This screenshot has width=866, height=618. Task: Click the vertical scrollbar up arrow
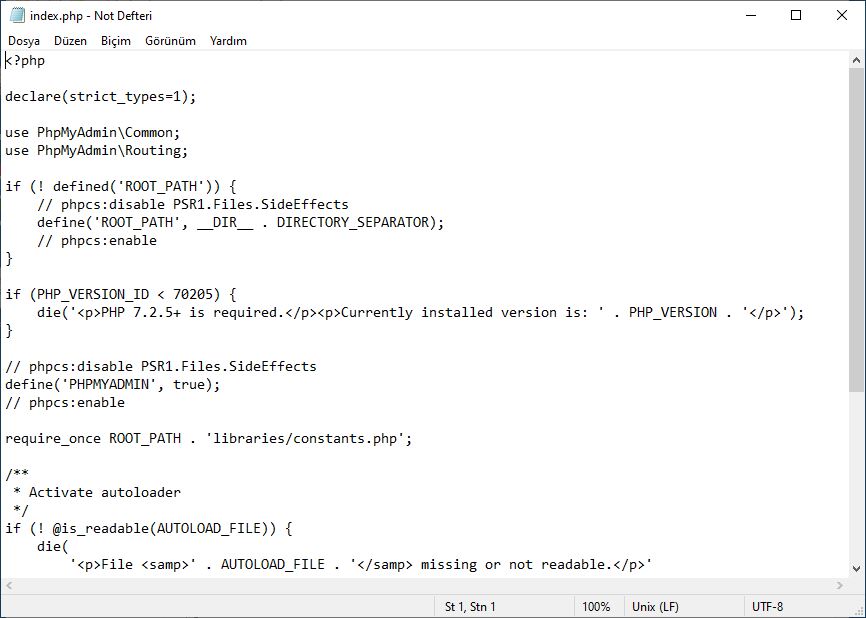pos(857,60)
